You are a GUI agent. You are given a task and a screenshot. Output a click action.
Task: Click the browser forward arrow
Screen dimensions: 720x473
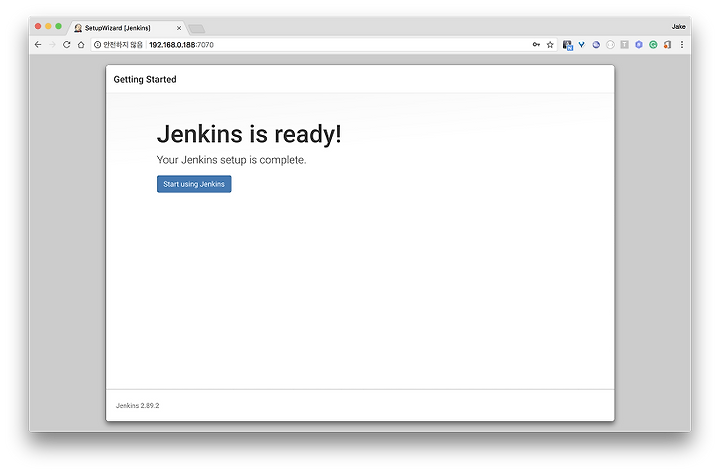coord(52,45)
